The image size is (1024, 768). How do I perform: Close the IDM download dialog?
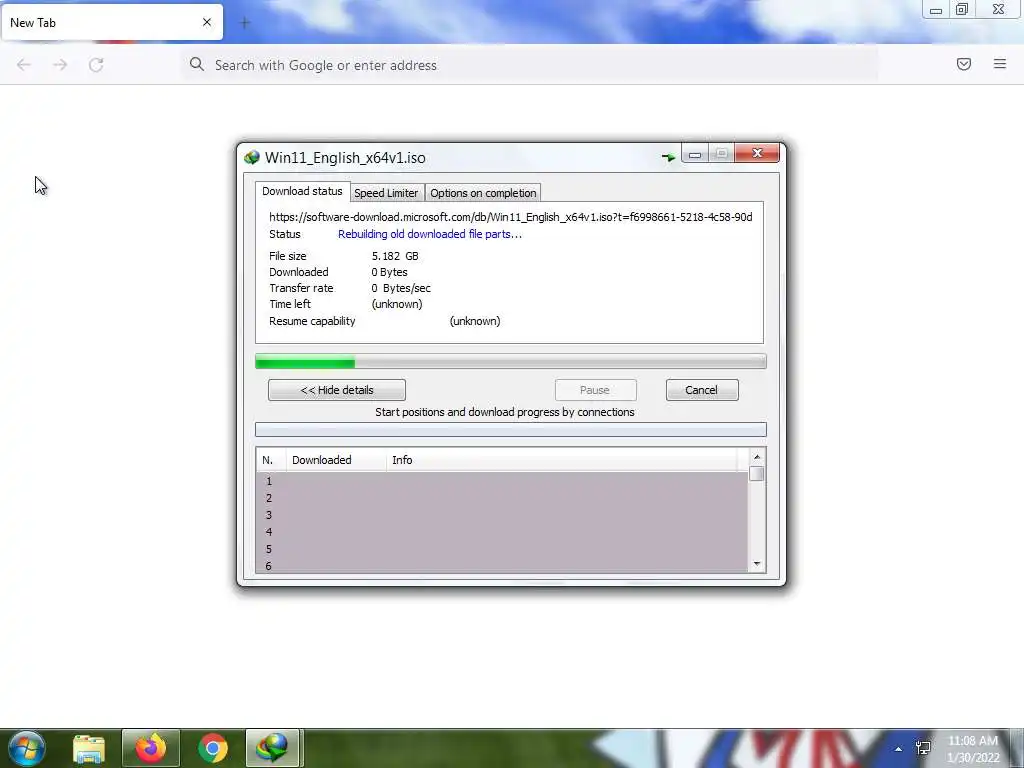click(757, 153)
